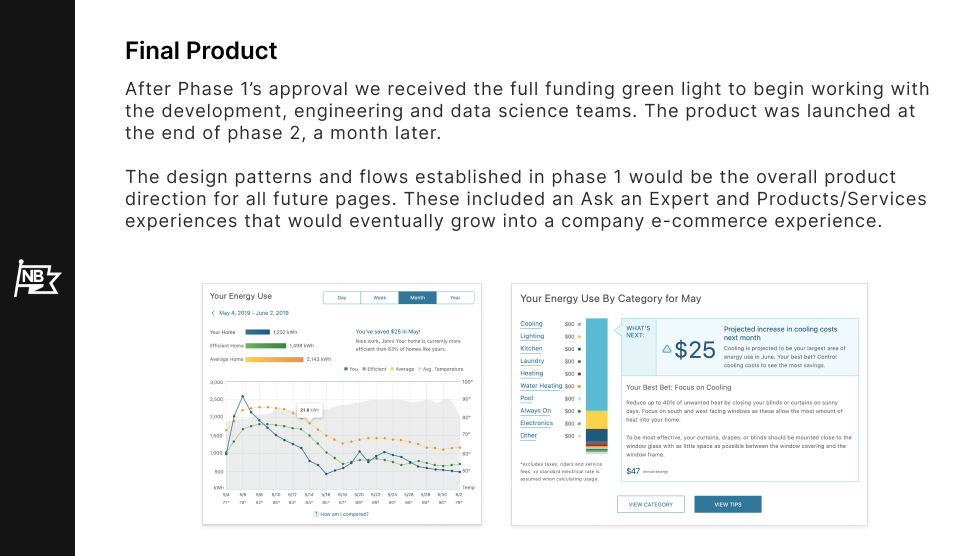The image size is (980, 556).
Task: Click the Electronics category link
Action: click(x=536, y=423)
